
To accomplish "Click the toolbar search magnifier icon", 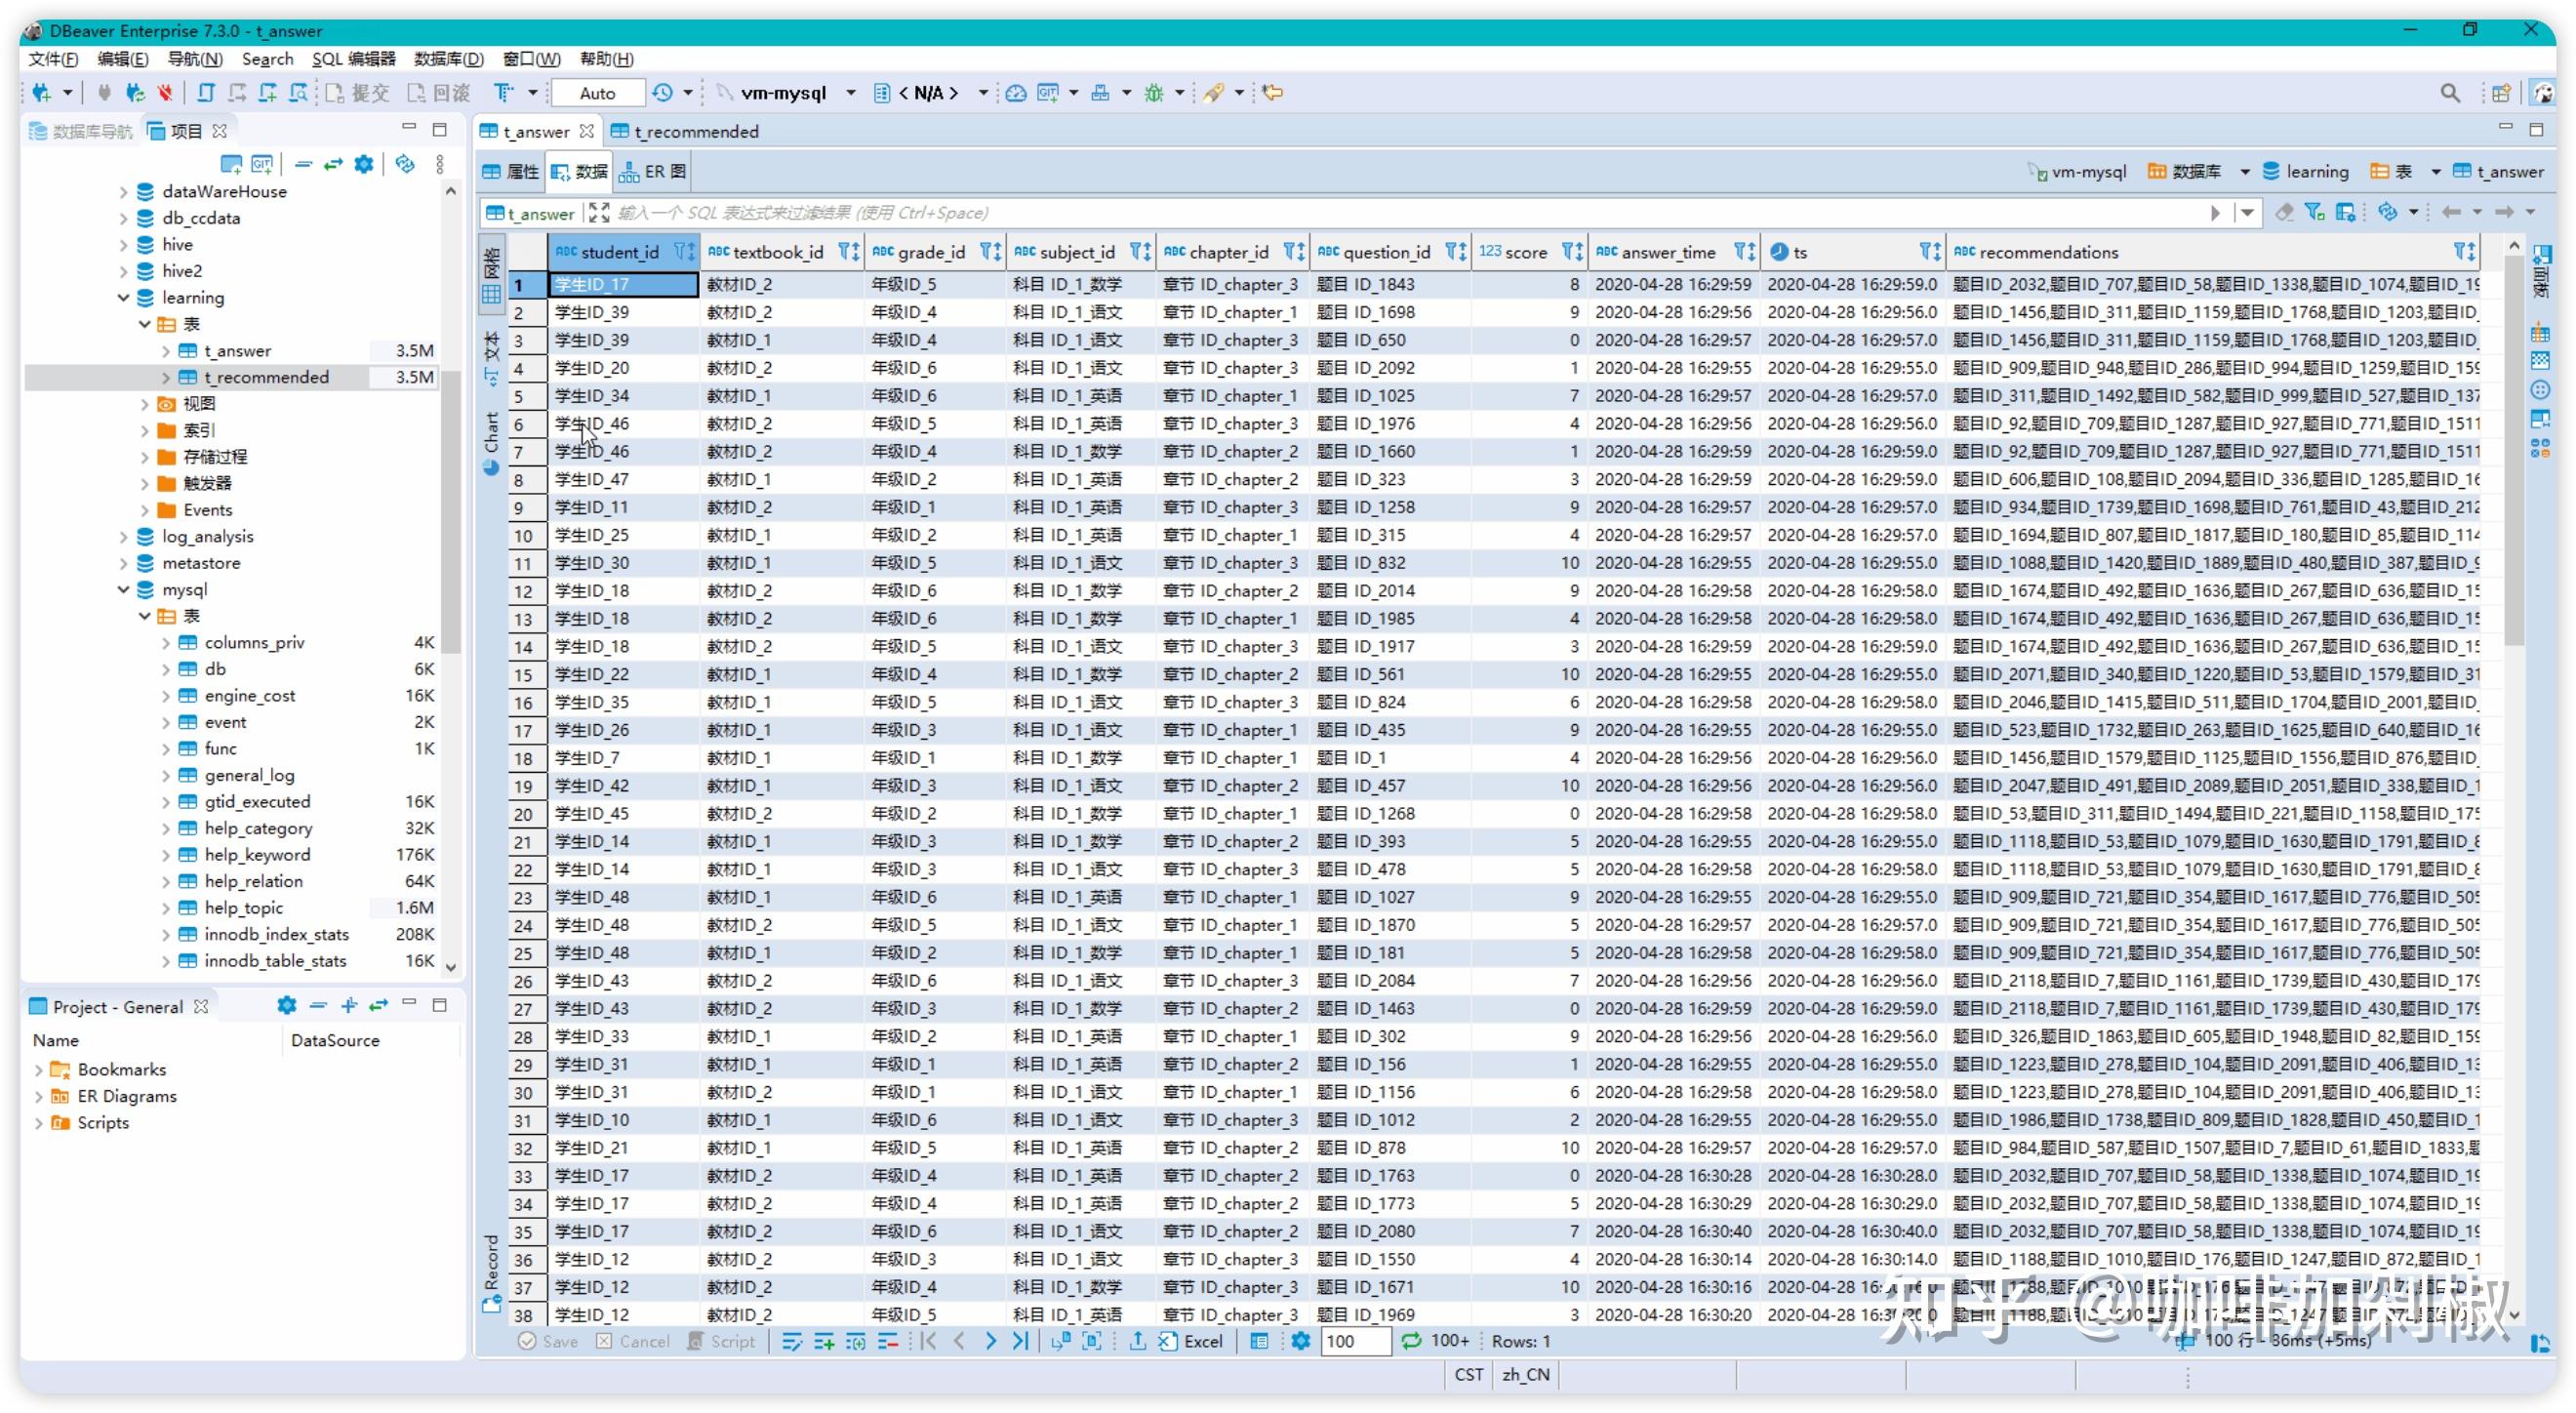I will click(x=2449, y=93).
